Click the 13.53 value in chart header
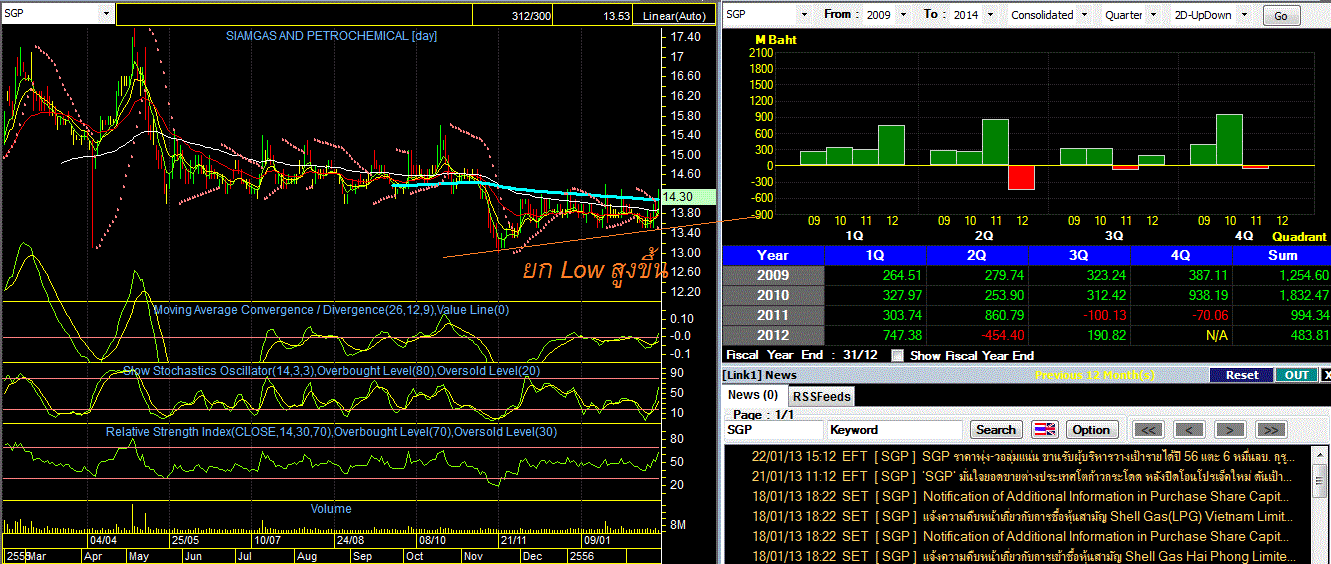1331x564 pixels. tap(617, 16)
